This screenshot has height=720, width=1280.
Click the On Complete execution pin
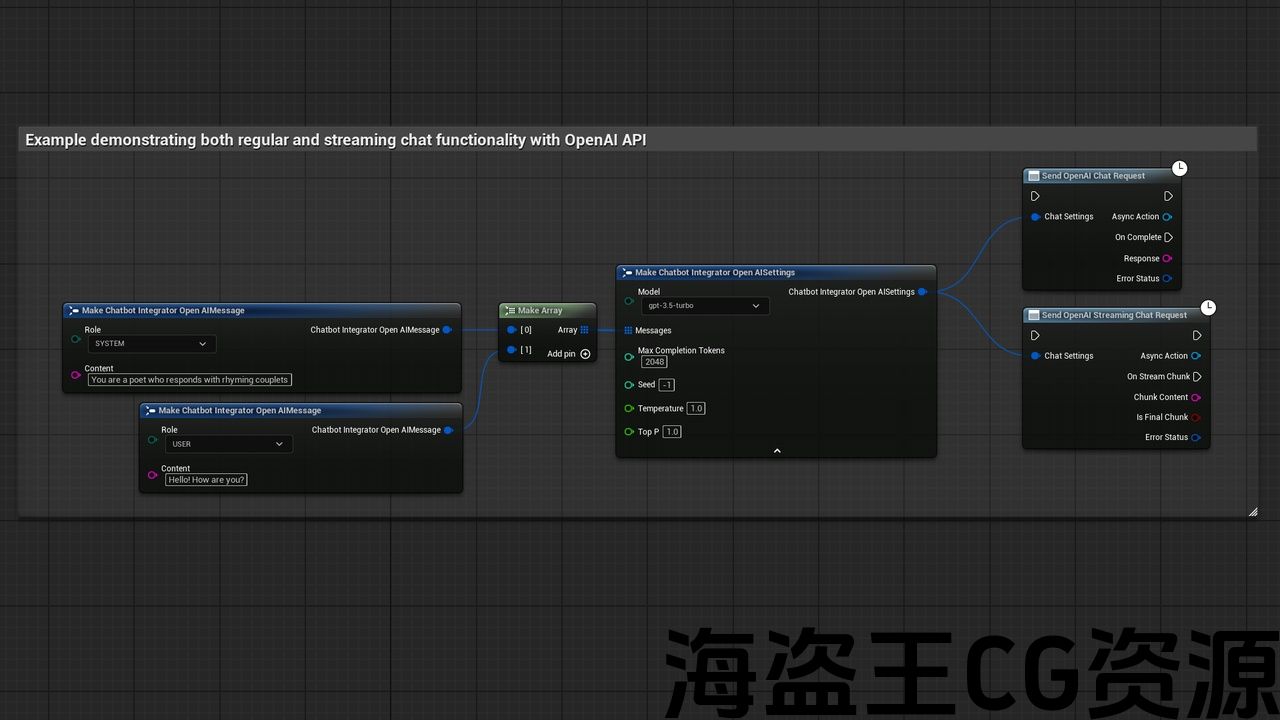pos(1168,238)
